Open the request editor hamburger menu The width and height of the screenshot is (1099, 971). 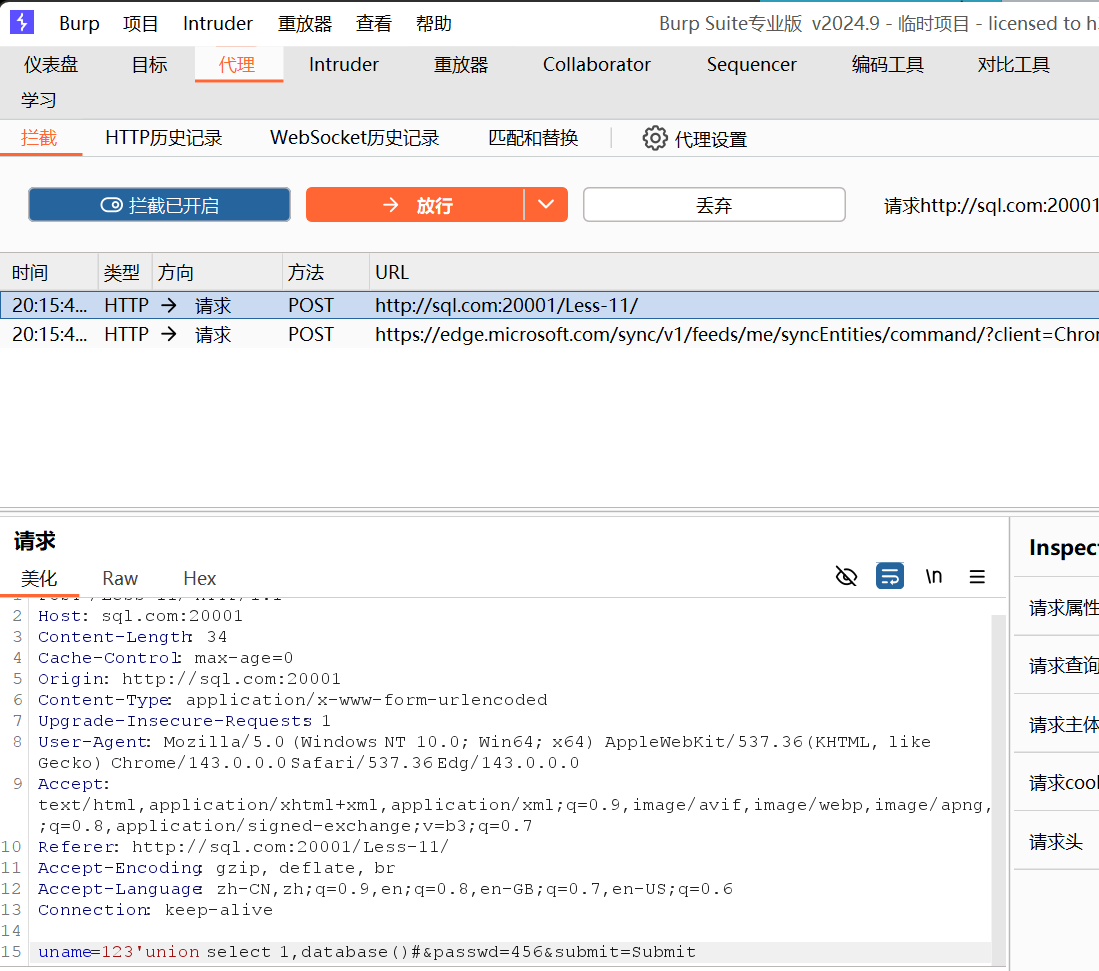click(977, 576)
